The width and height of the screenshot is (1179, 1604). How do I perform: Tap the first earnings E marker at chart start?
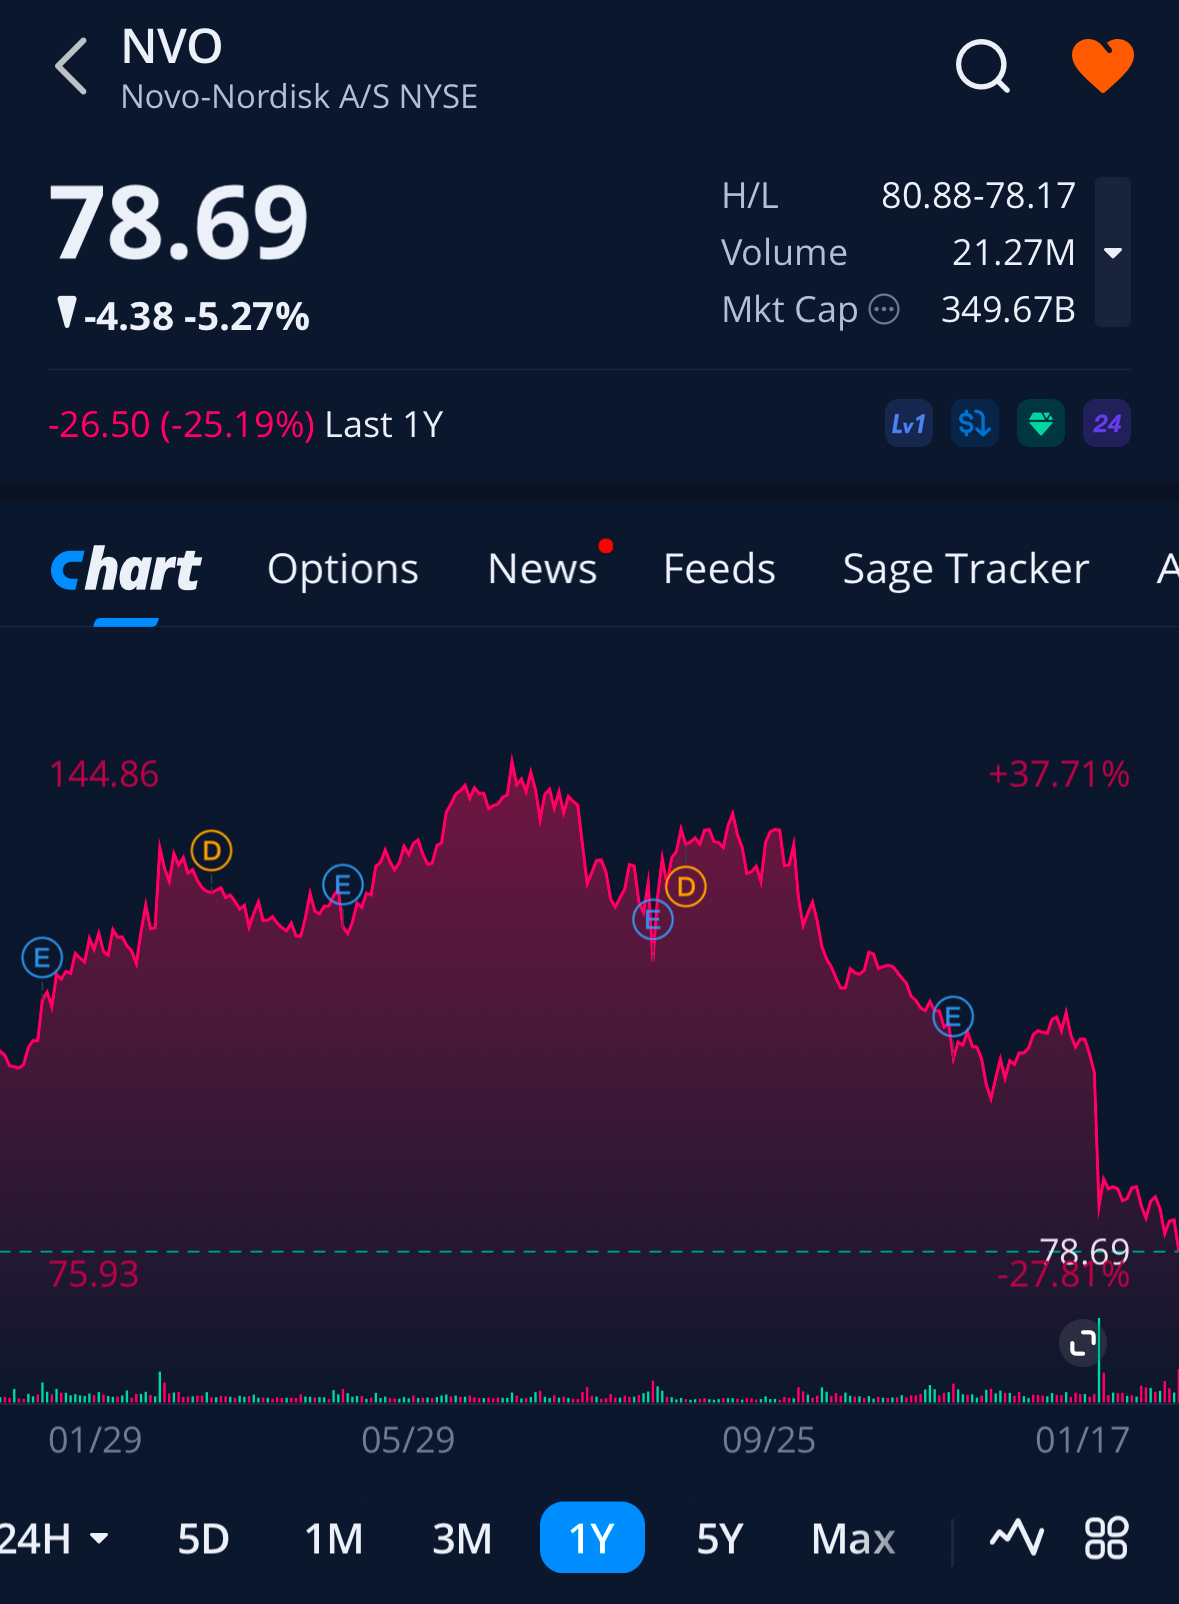pos(42,958)
